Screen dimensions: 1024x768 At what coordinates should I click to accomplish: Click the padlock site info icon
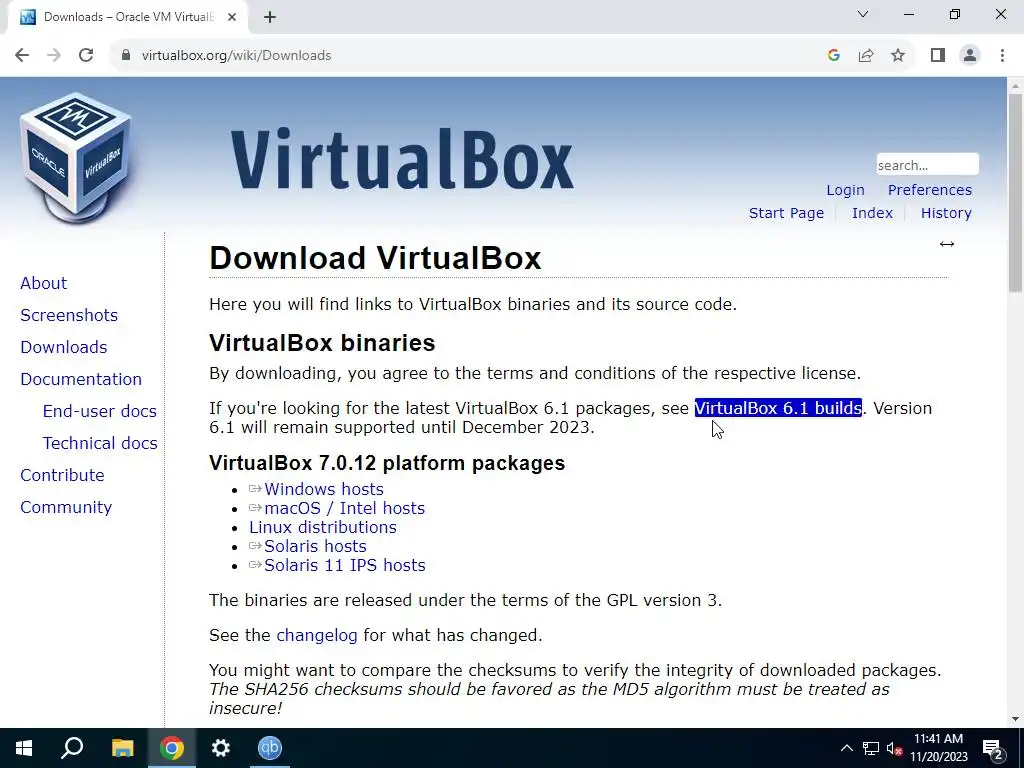(126, 56)
